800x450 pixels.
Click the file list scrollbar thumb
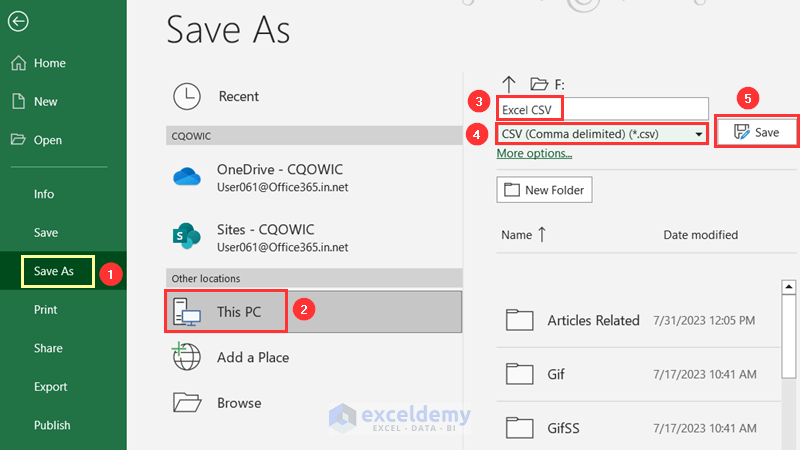(x=788, y=337)
